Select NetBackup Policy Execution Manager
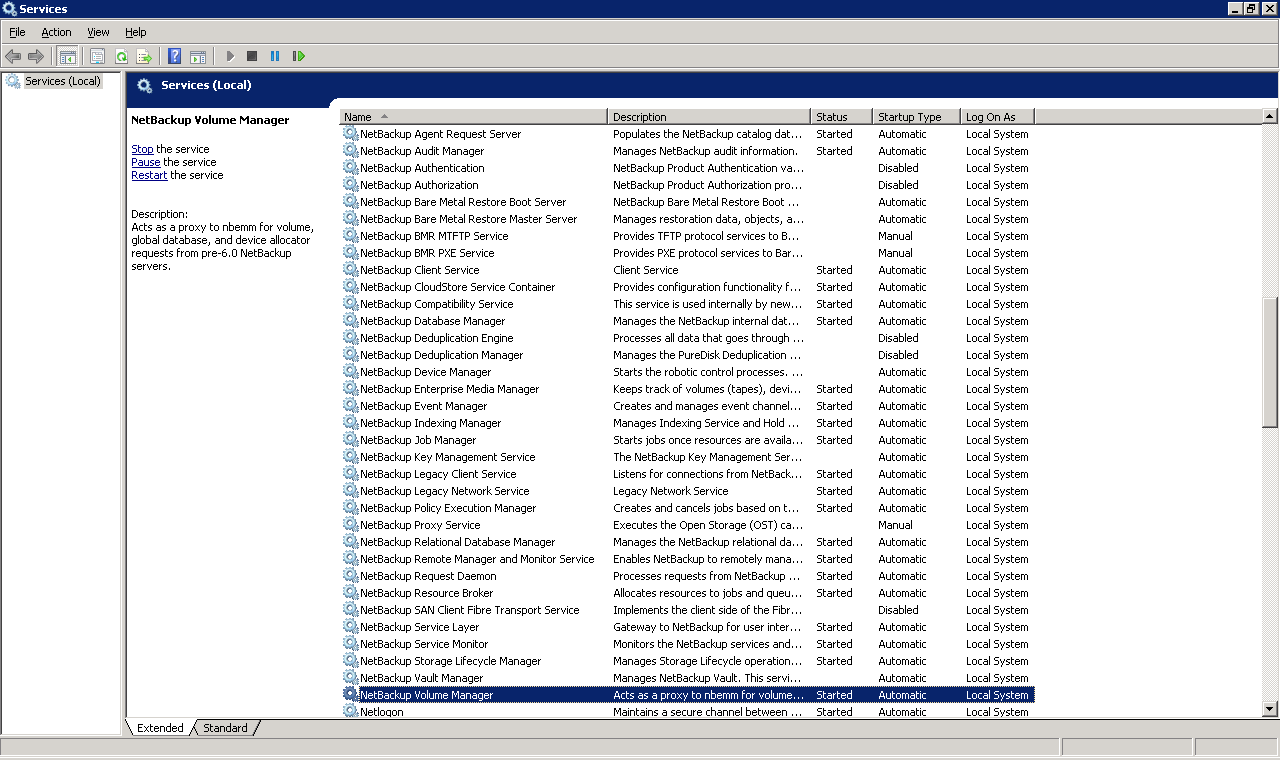The width and height of the screenshot is (1280, 760). (687, 508)
